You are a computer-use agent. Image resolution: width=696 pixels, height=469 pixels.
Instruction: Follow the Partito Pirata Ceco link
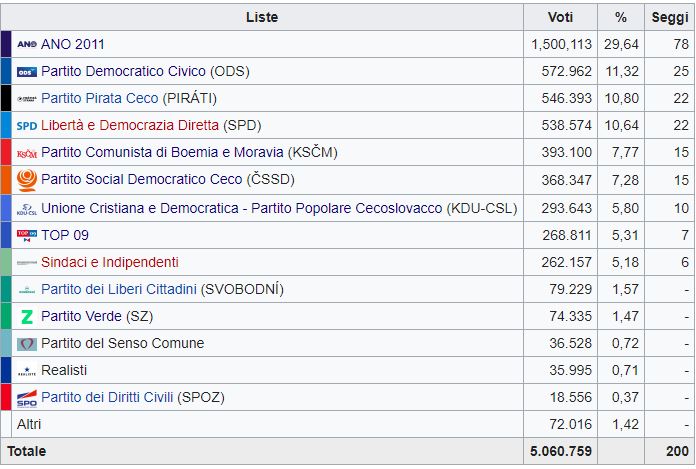(99, 99)
